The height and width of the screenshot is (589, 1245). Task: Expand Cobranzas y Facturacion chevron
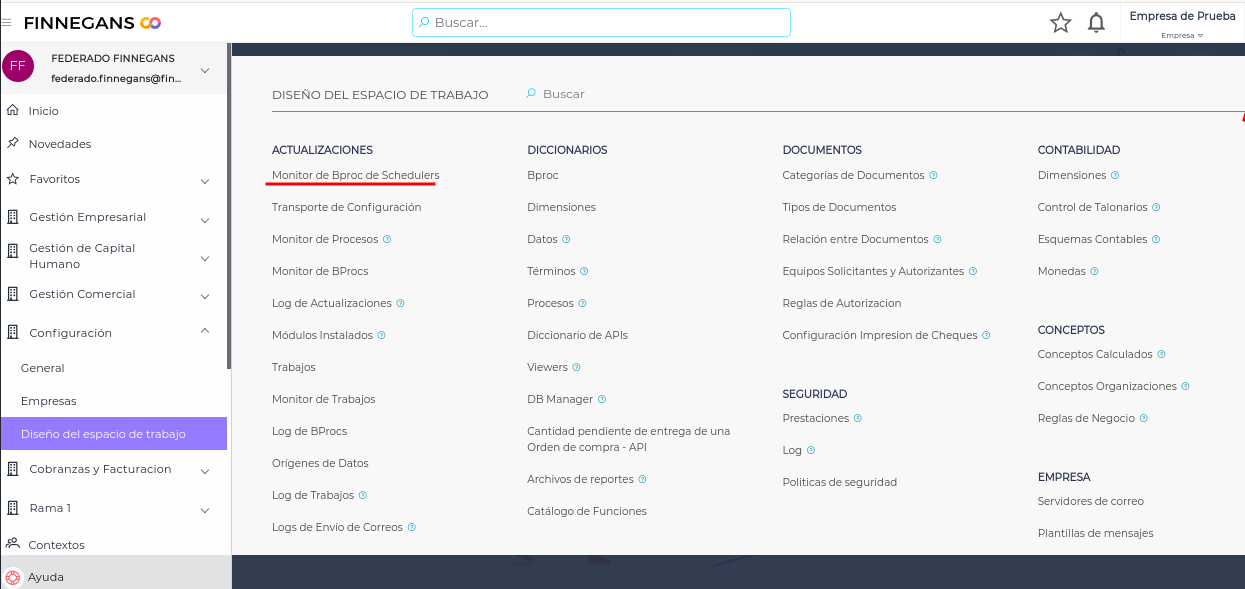[205, 471]
